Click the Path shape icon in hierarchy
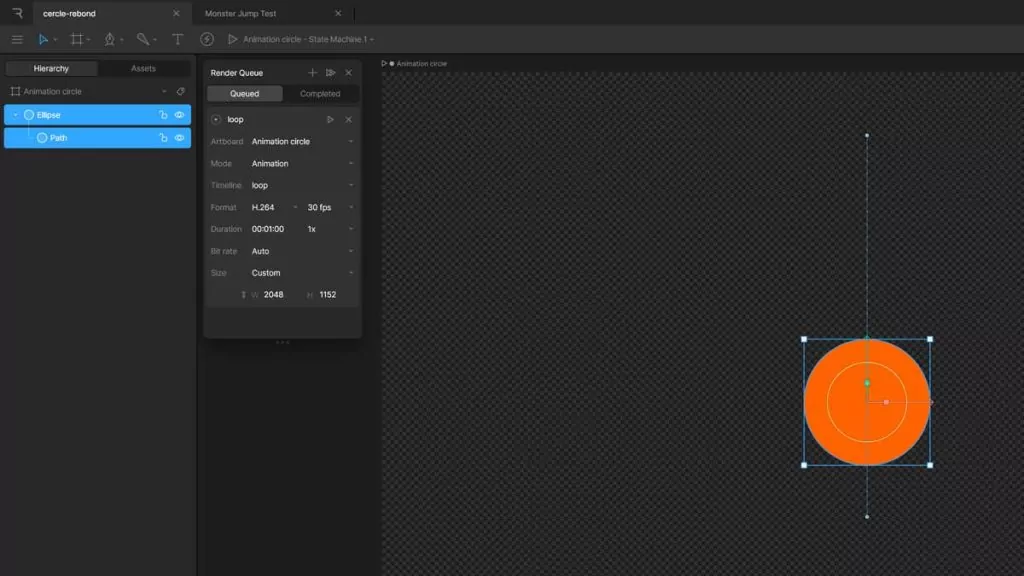This screenshot has width=1024, height=576. coord(42,138)
